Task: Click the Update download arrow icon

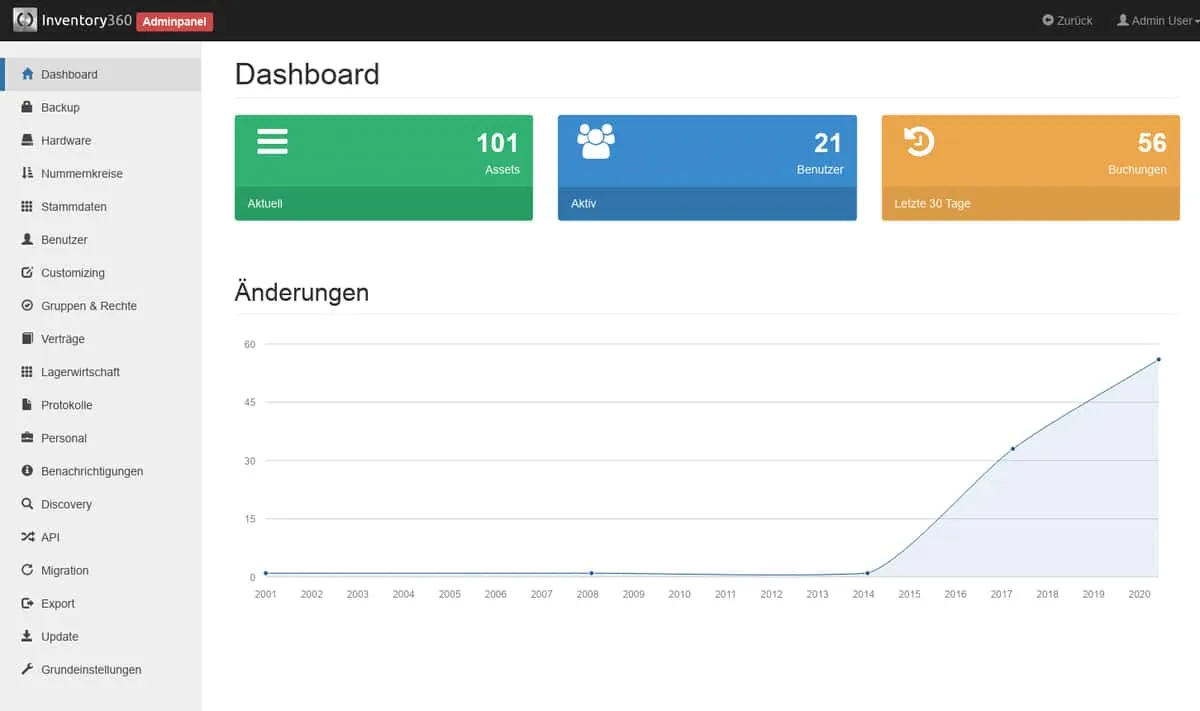Action: click(x=27, y=636)
